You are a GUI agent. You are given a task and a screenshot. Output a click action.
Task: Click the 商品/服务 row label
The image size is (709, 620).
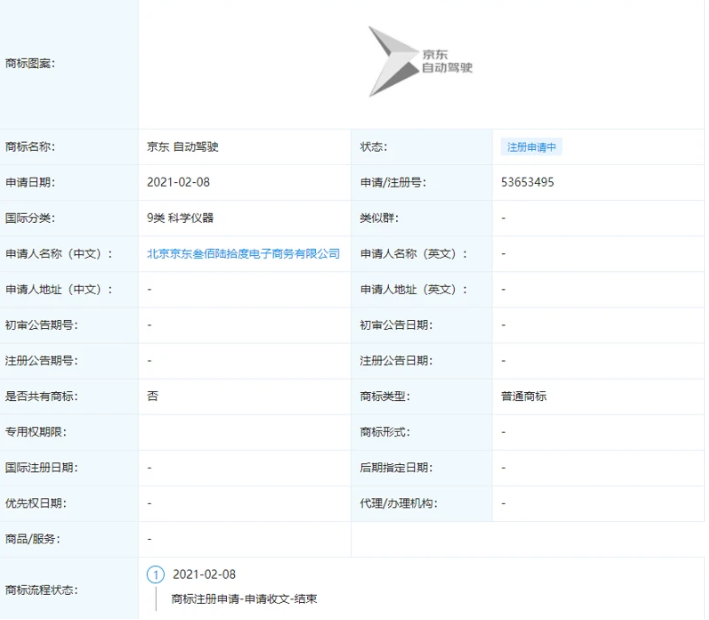tap(32, 540)
